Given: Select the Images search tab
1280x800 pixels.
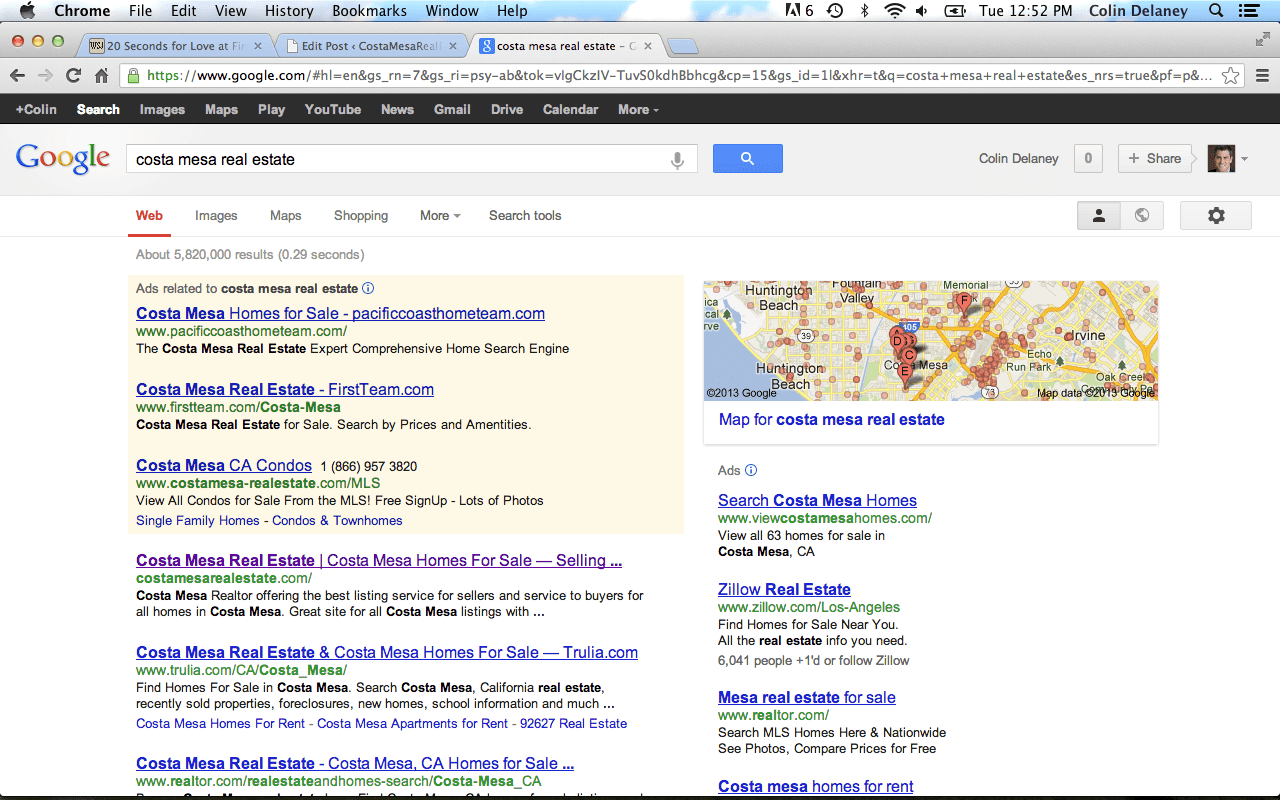Looking at the screenshot, I should 216,215.
